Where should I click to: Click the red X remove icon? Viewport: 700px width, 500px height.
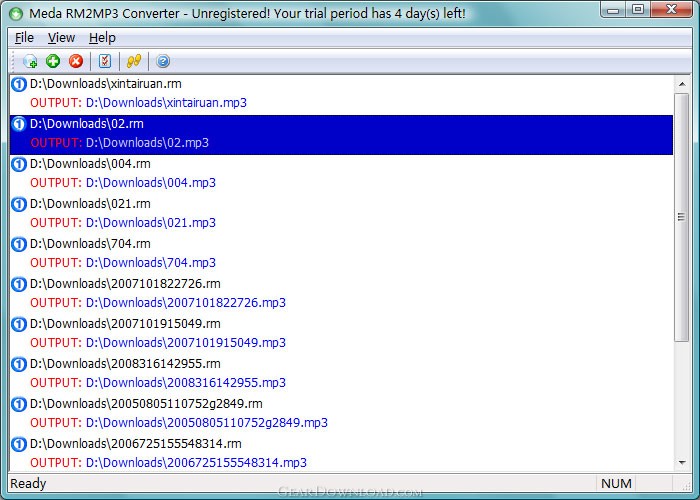point(76,61)
